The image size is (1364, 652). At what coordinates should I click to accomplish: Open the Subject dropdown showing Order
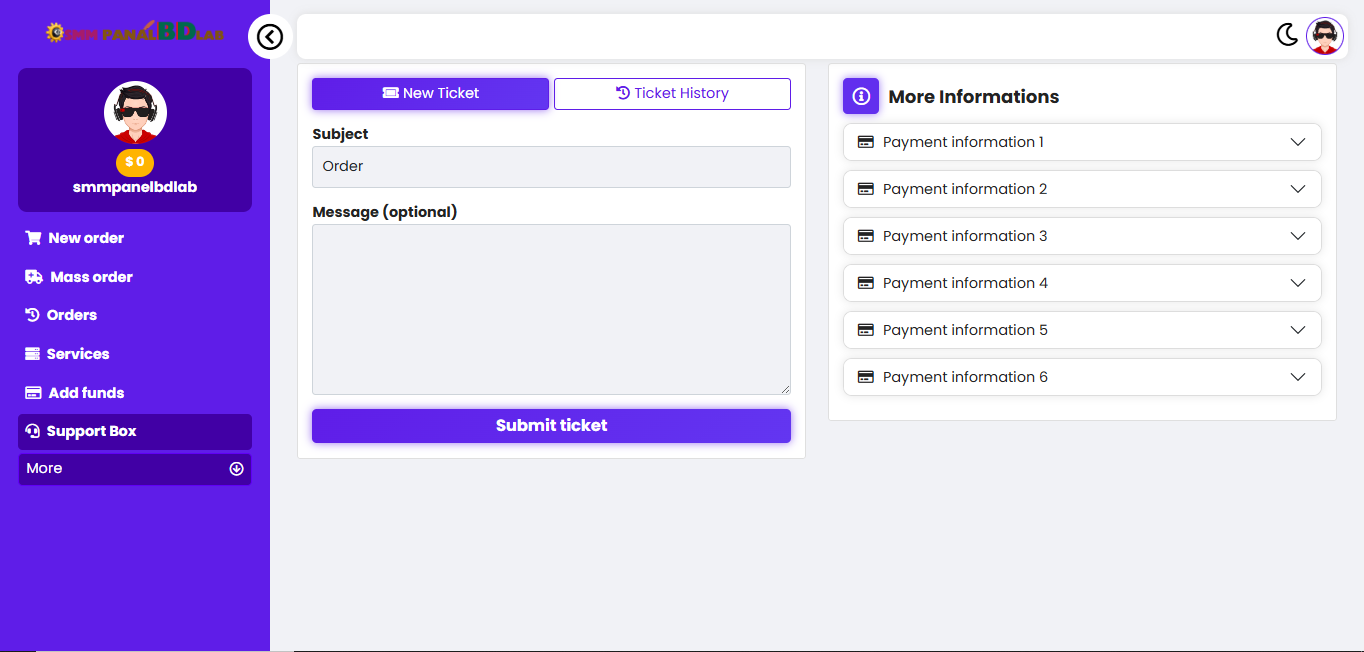pos(551,167)
